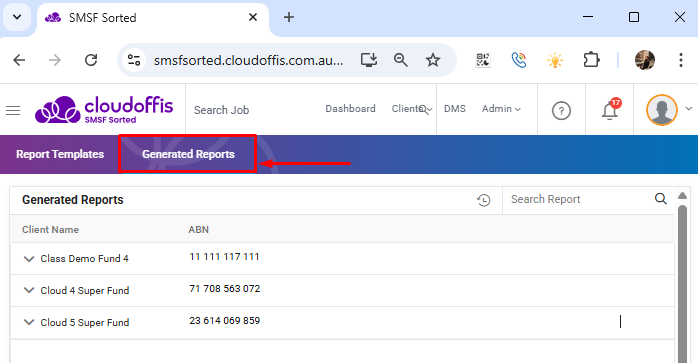Select the Cloud 4 Super Fund name
698x363 pixels.
coord(85,290)
